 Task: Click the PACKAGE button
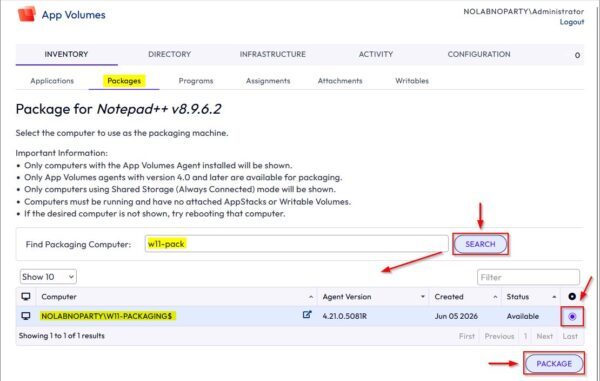(554, 363)
